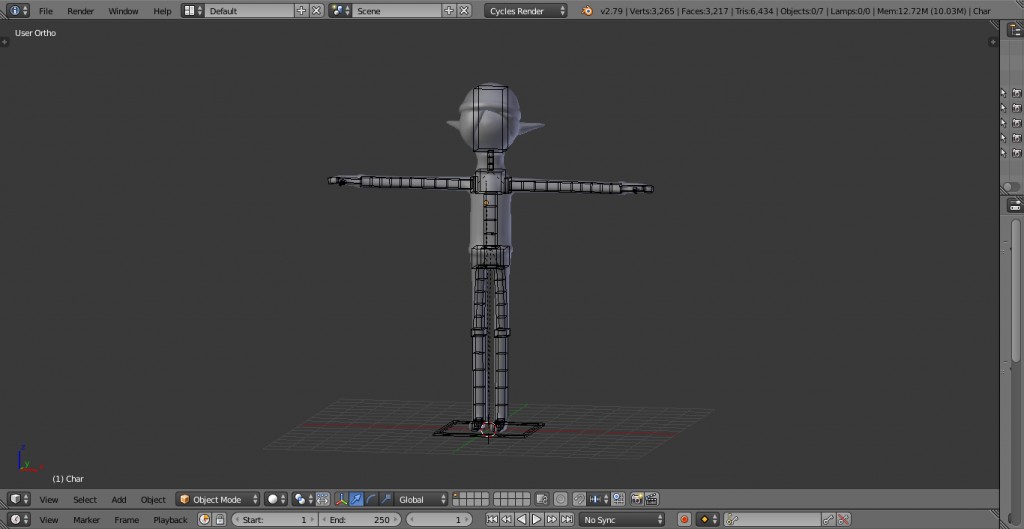Image resolution: width=1024 pixels, height=529 pixels.
Task: Click the delete keyframes icon
Action: click(844, 520)
